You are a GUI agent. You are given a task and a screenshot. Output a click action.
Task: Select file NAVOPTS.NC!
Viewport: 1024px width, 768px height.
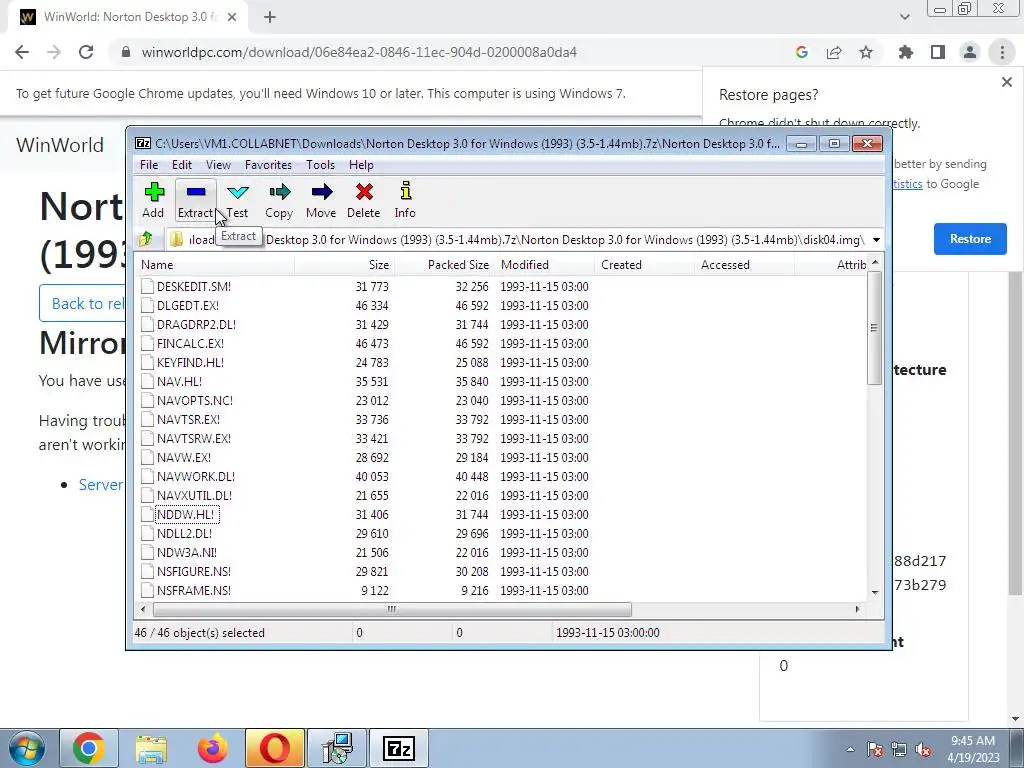pos(195,400)
